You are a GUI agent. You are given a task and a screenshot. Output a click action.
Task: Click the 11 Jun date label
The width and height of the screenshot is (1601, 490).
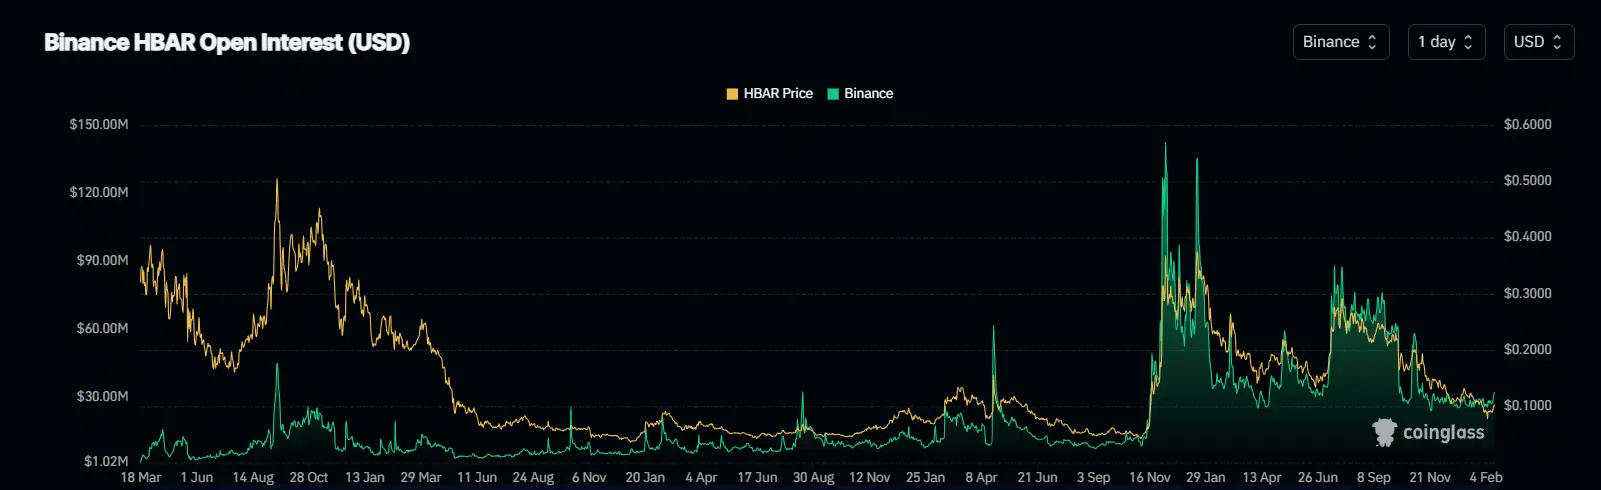(x=477, y=477)
